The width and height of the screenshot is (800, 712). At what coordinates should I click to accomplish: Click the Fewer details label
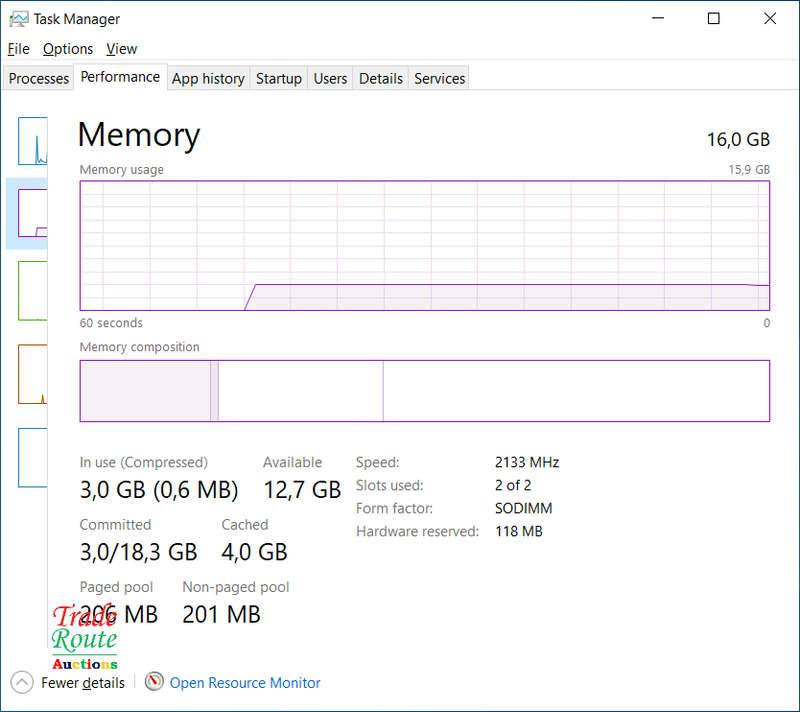(83, 683)
